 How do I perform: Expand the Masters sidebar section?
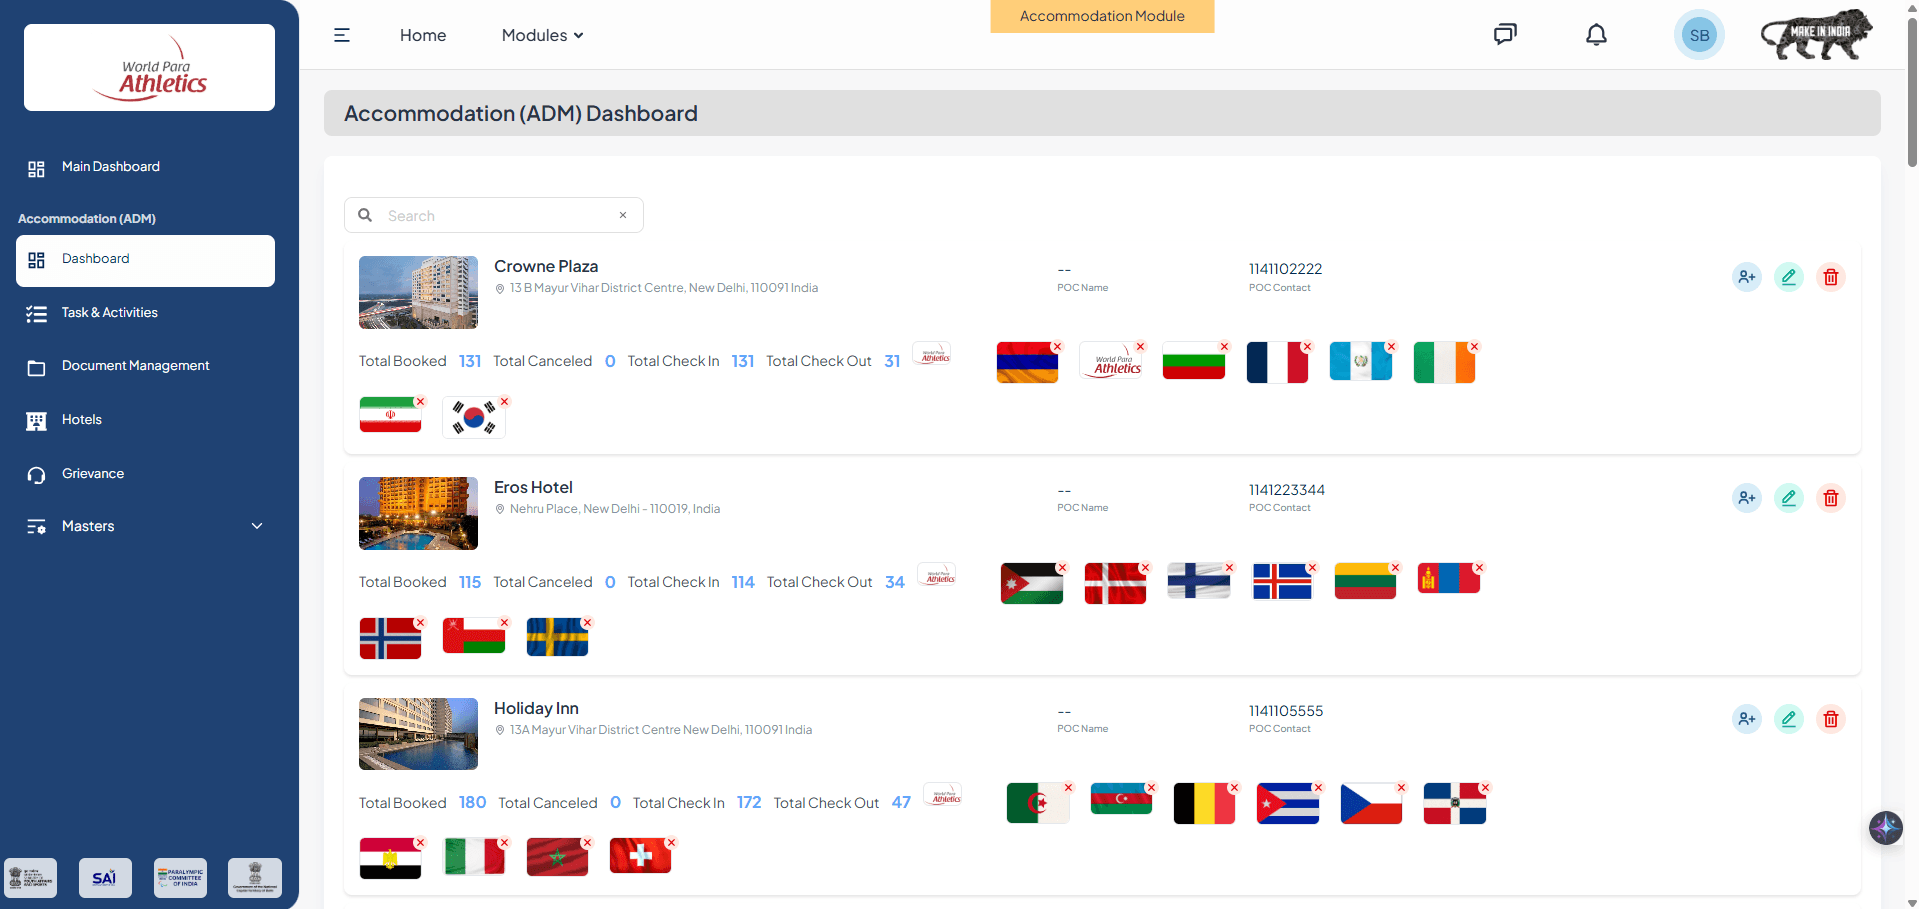(x=145, y=526)
